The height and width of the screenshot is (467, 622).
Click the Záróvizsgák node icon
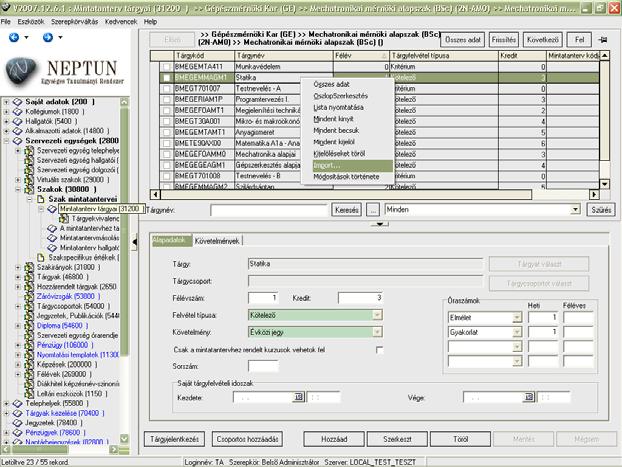(x=29, y=296)
